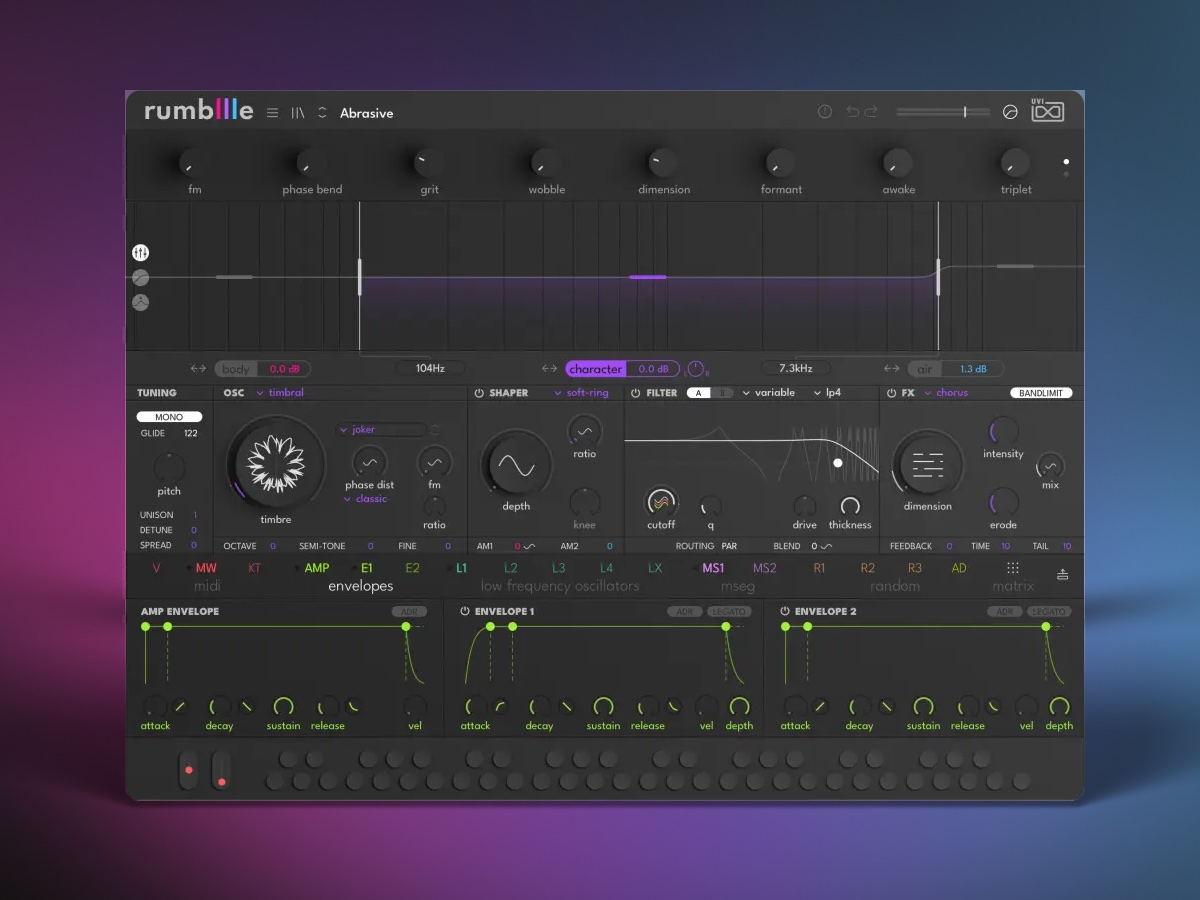1200x900 pixels.
Task: Select filter A
Action: pyautogui.click(x=699, y=393)
